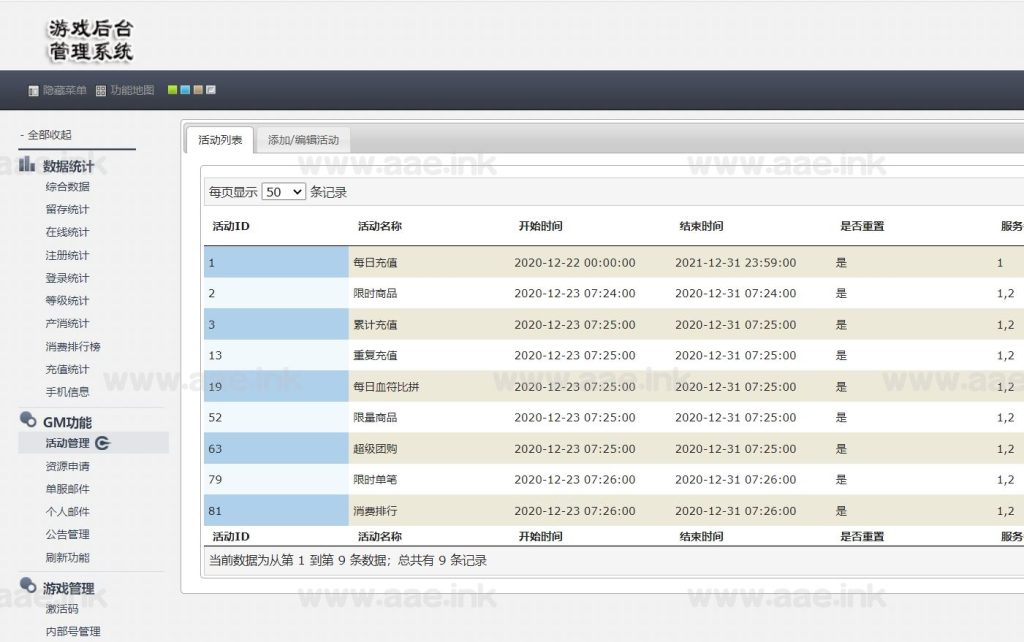Select the green theme color swatch
Screen dimensions: 1024x642
pos(173,90)
